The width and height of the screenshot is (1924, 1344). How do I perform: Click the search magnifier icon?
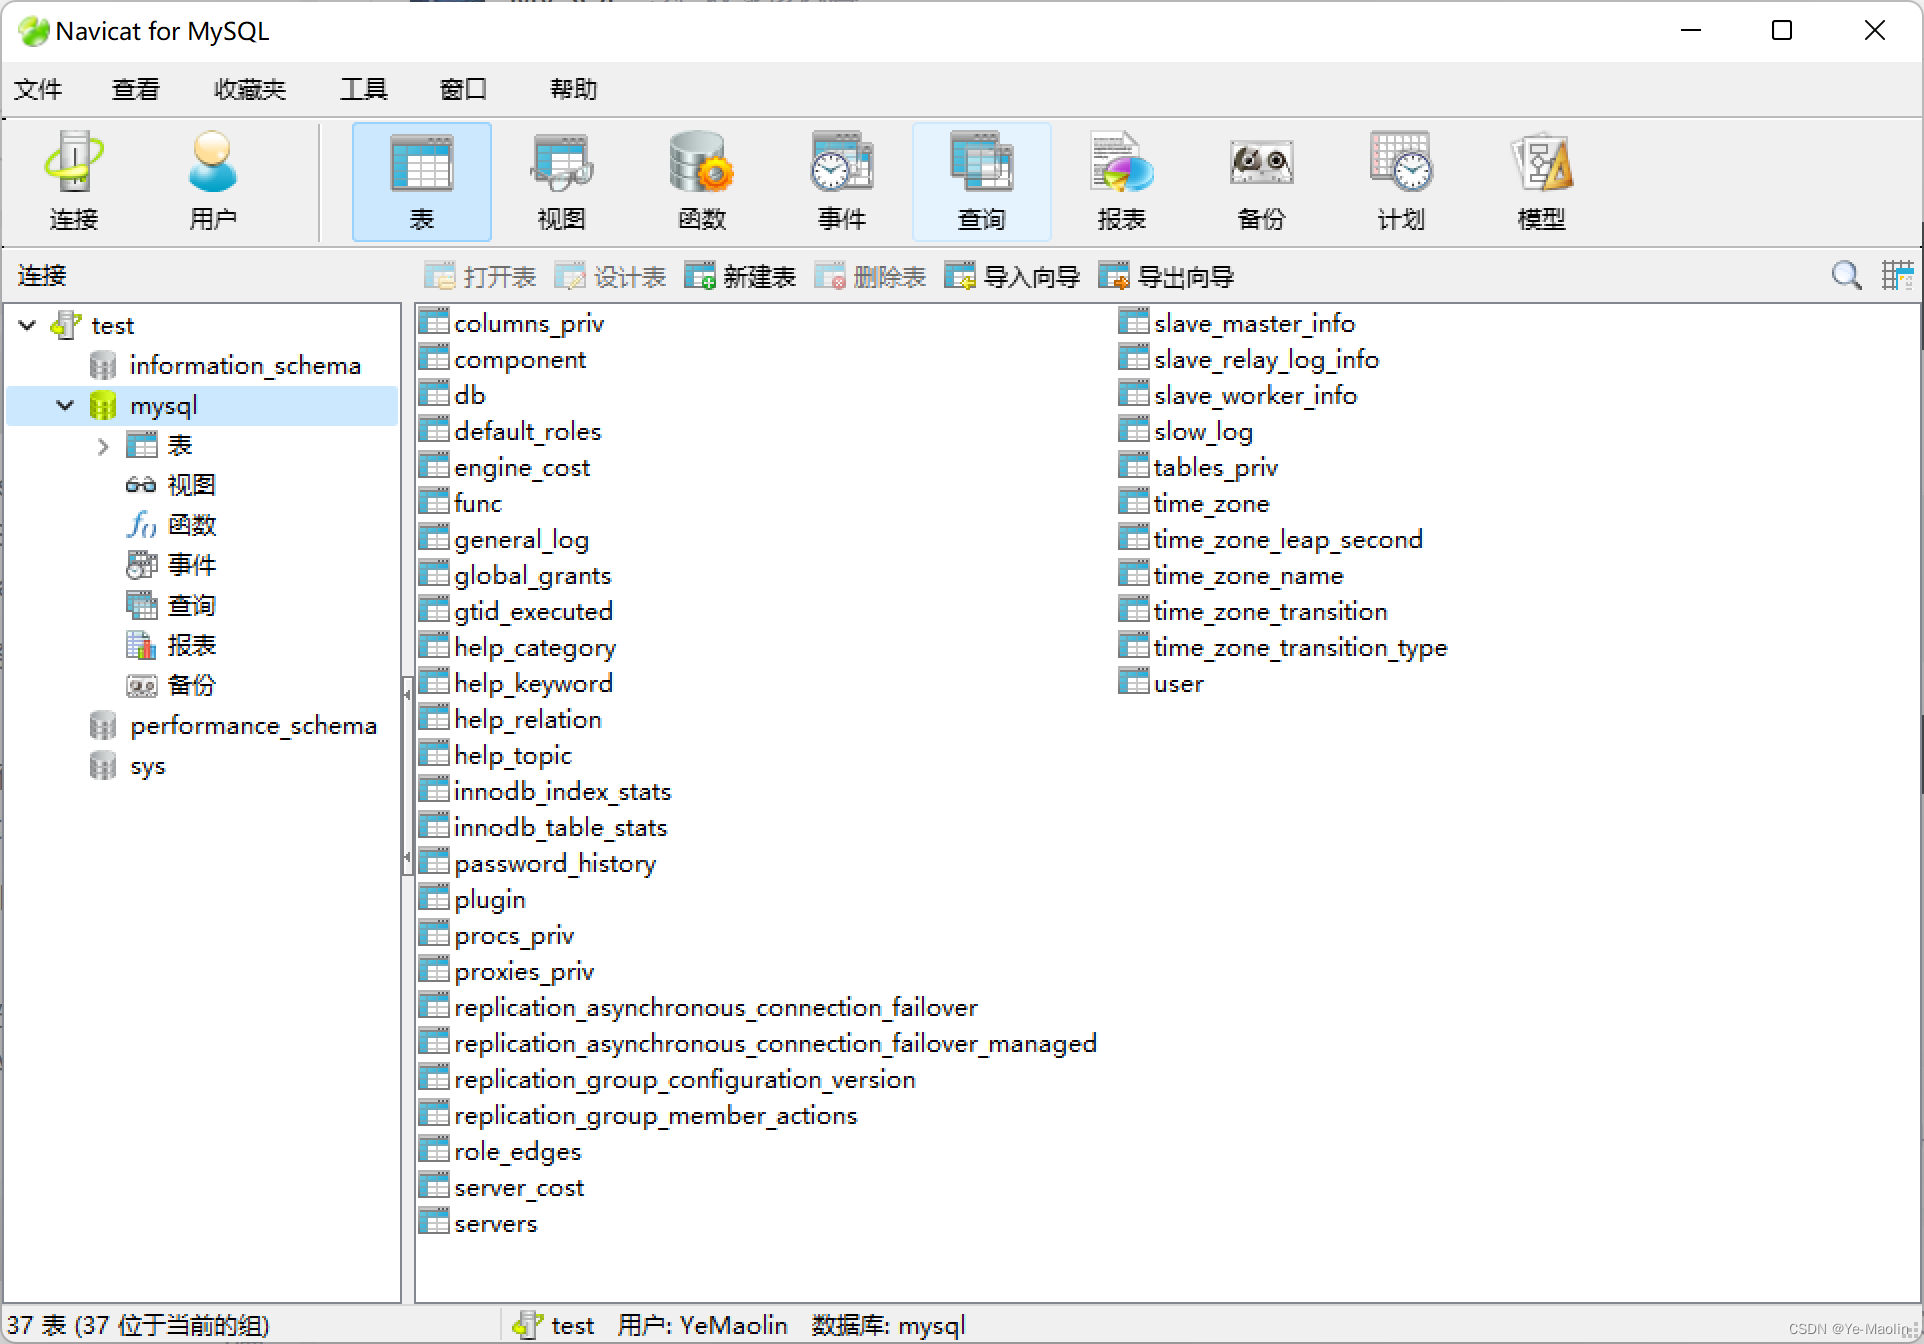(x=1845, y=275)
